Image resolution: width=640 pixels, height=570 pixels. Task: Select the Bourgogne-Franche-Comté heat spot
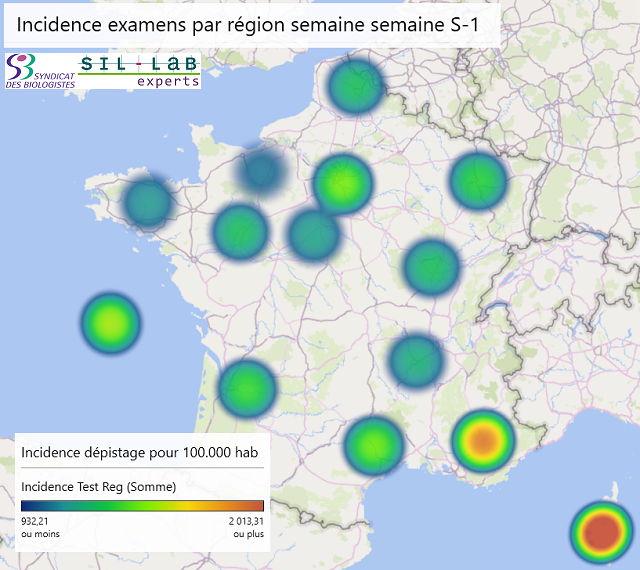tap(431, 267)
